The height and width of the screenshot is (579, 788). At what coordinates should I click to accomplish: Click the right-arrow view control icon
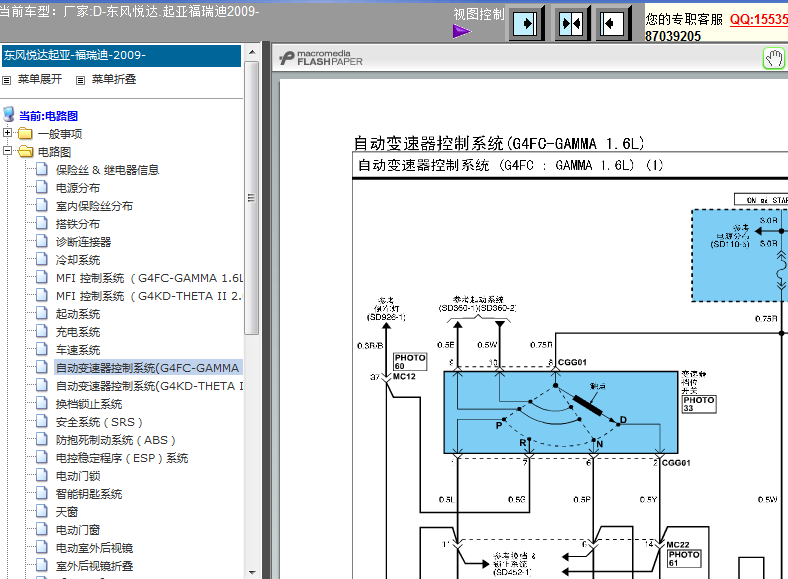coord(525,24)
